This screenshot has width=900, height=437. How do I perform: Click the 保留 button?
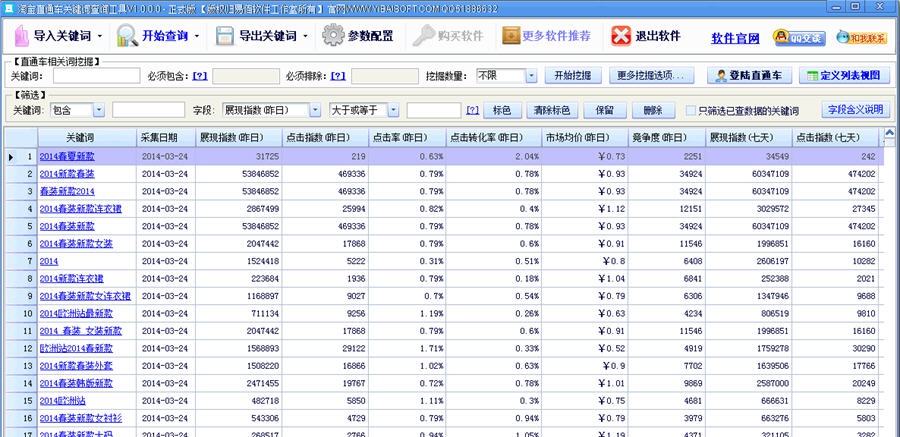(605, 110)
